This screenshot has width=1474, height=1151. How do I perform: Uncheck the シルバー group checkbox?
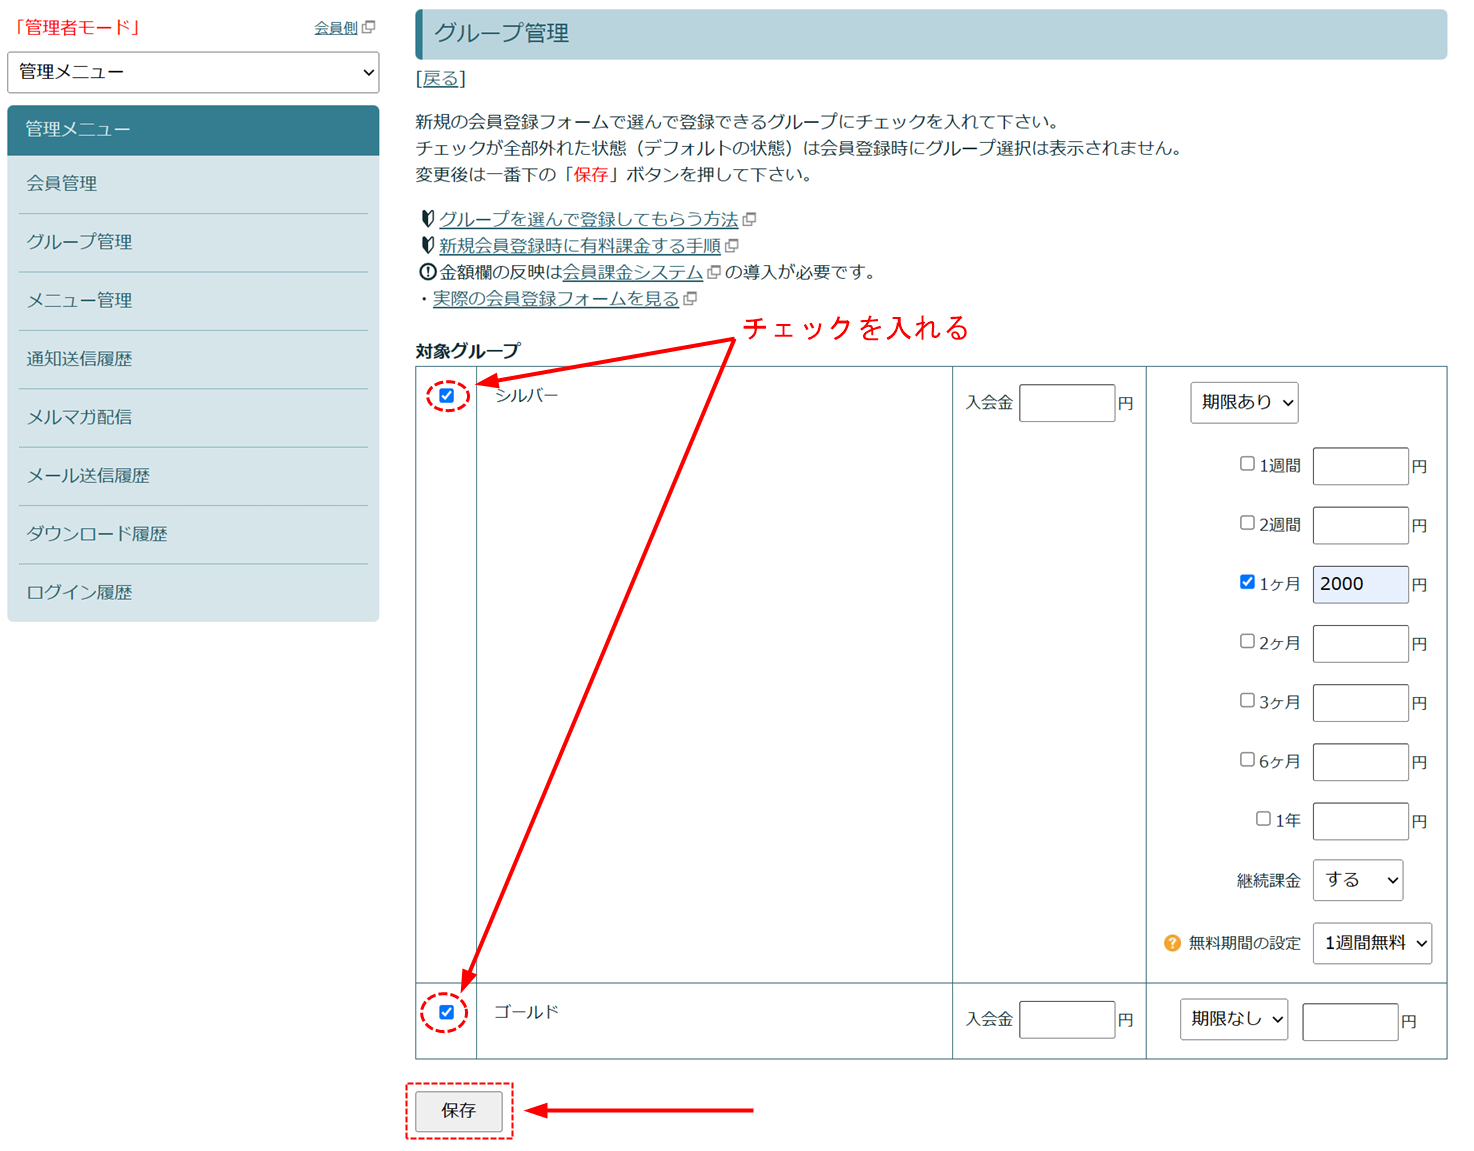(447, 396)
